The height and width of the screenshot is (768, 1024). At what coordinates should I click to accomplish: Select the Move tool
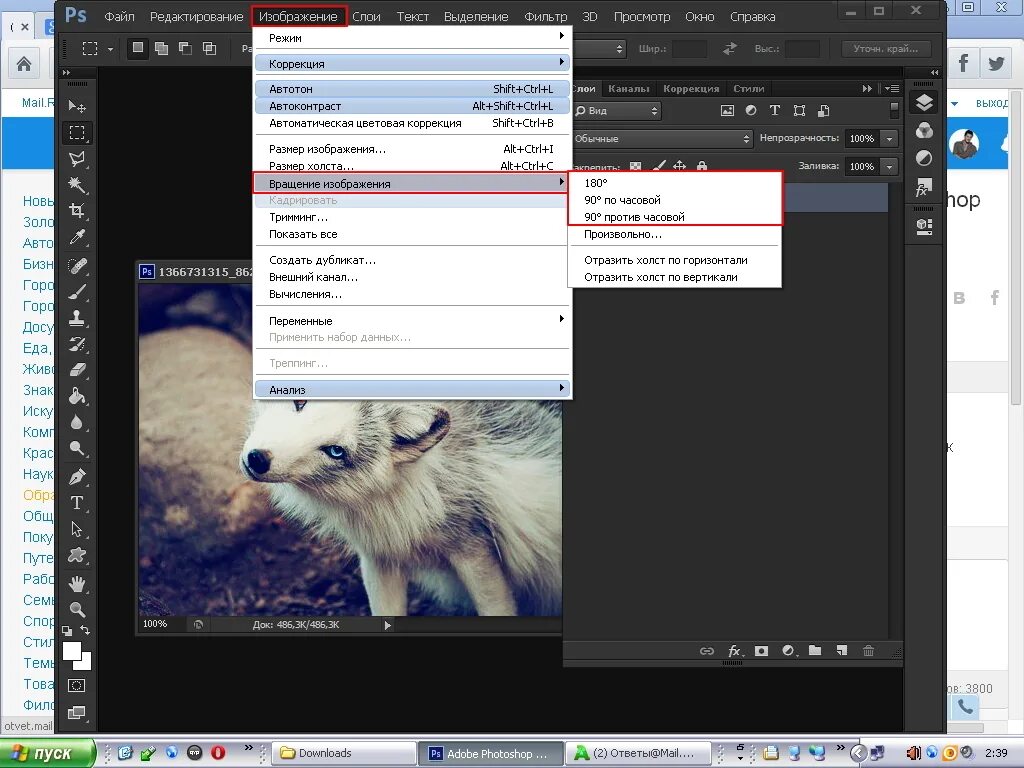pos(77,106)
